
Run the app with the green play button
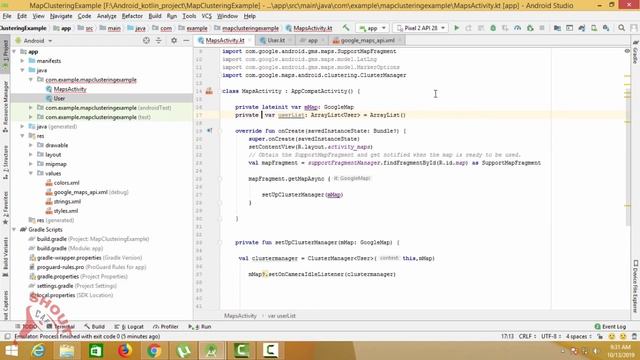coord(457,28)
